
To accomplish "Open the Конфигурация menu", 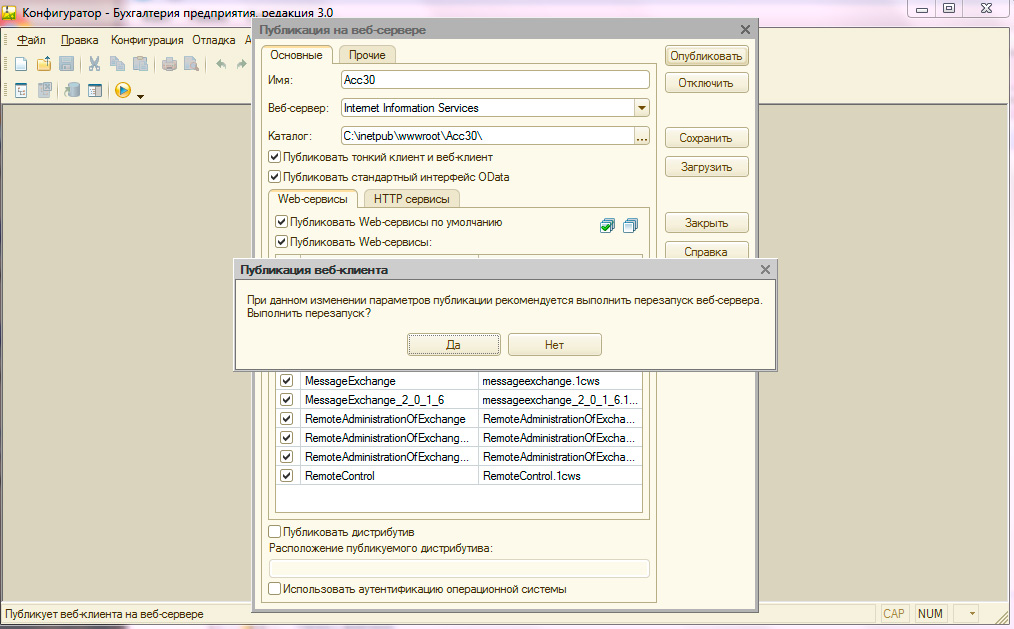I will (147, 40).
